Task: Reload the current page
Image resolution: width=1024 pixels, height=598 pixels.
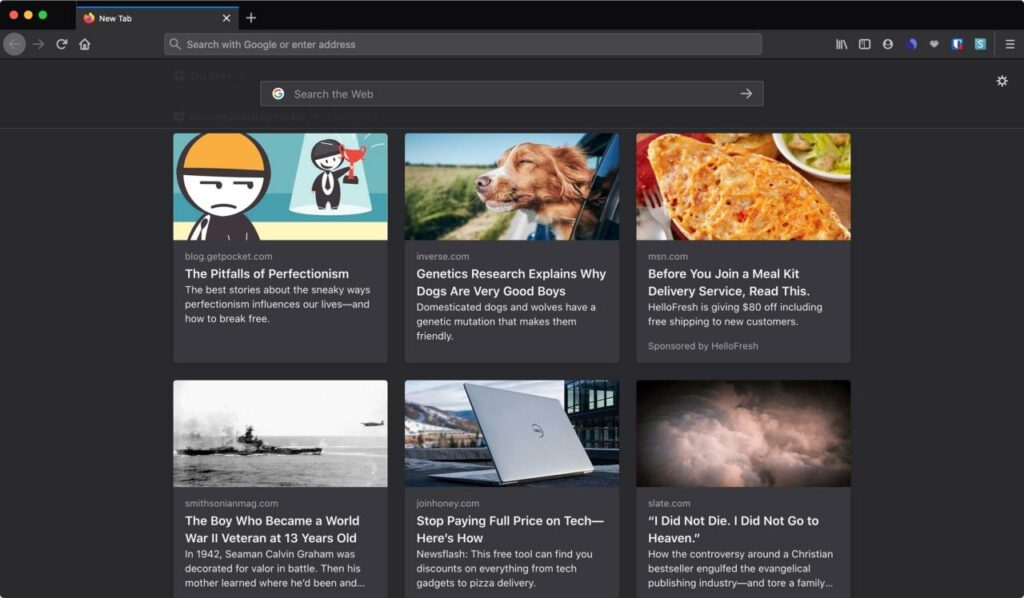Action: point(61,44)
